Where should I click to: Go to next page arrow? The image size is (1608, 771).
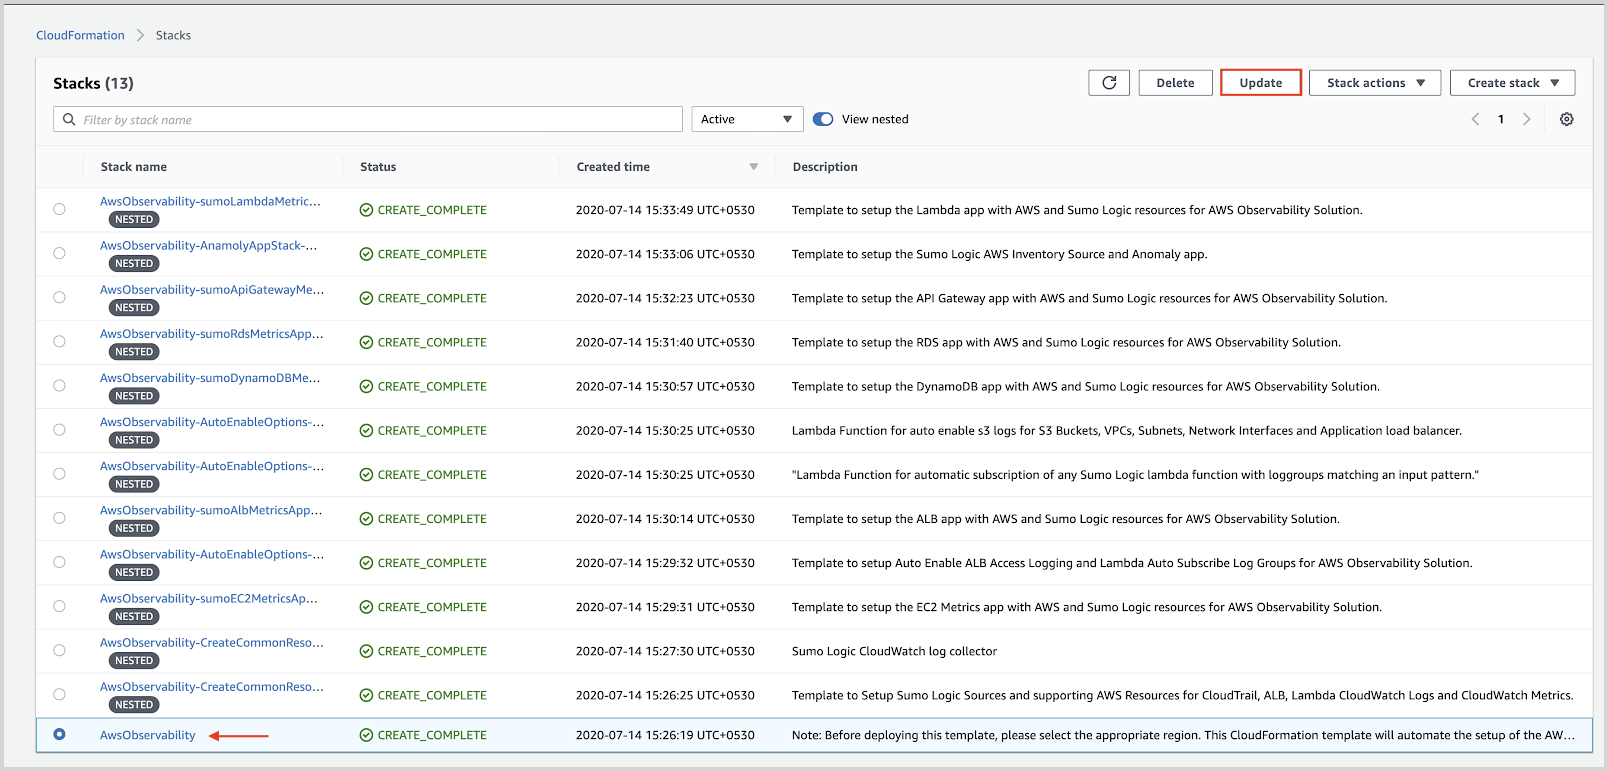point(1526,119)
